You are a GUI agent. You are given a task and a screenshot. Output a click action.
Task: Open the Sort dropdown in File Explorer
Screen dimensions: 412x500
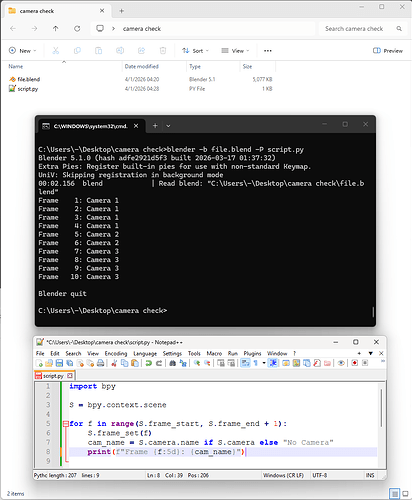[195, 51]
